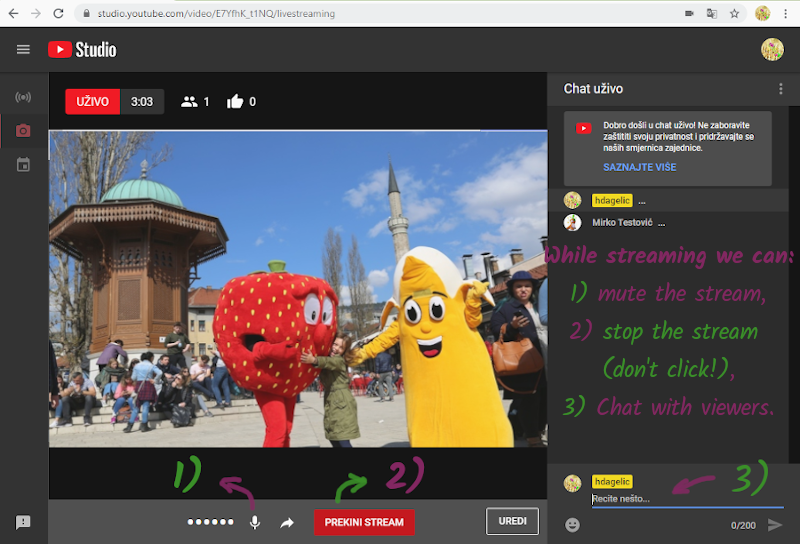Screen dimensions: 800x544
Task: Send the chat message arrow
Action: (x=774, y=524)
